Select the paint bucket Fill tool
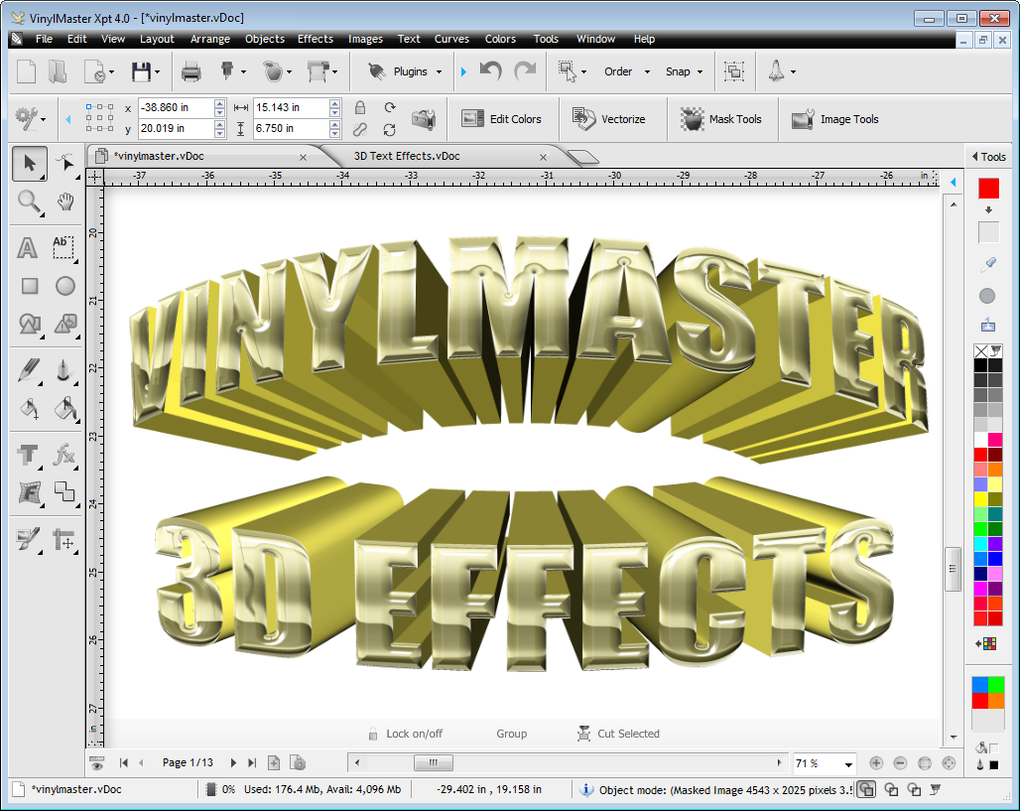 pos(65,408)
